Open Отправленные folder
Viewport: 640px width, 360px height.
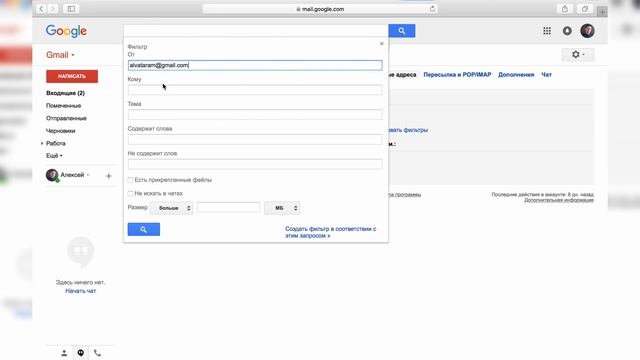point(66,118)
